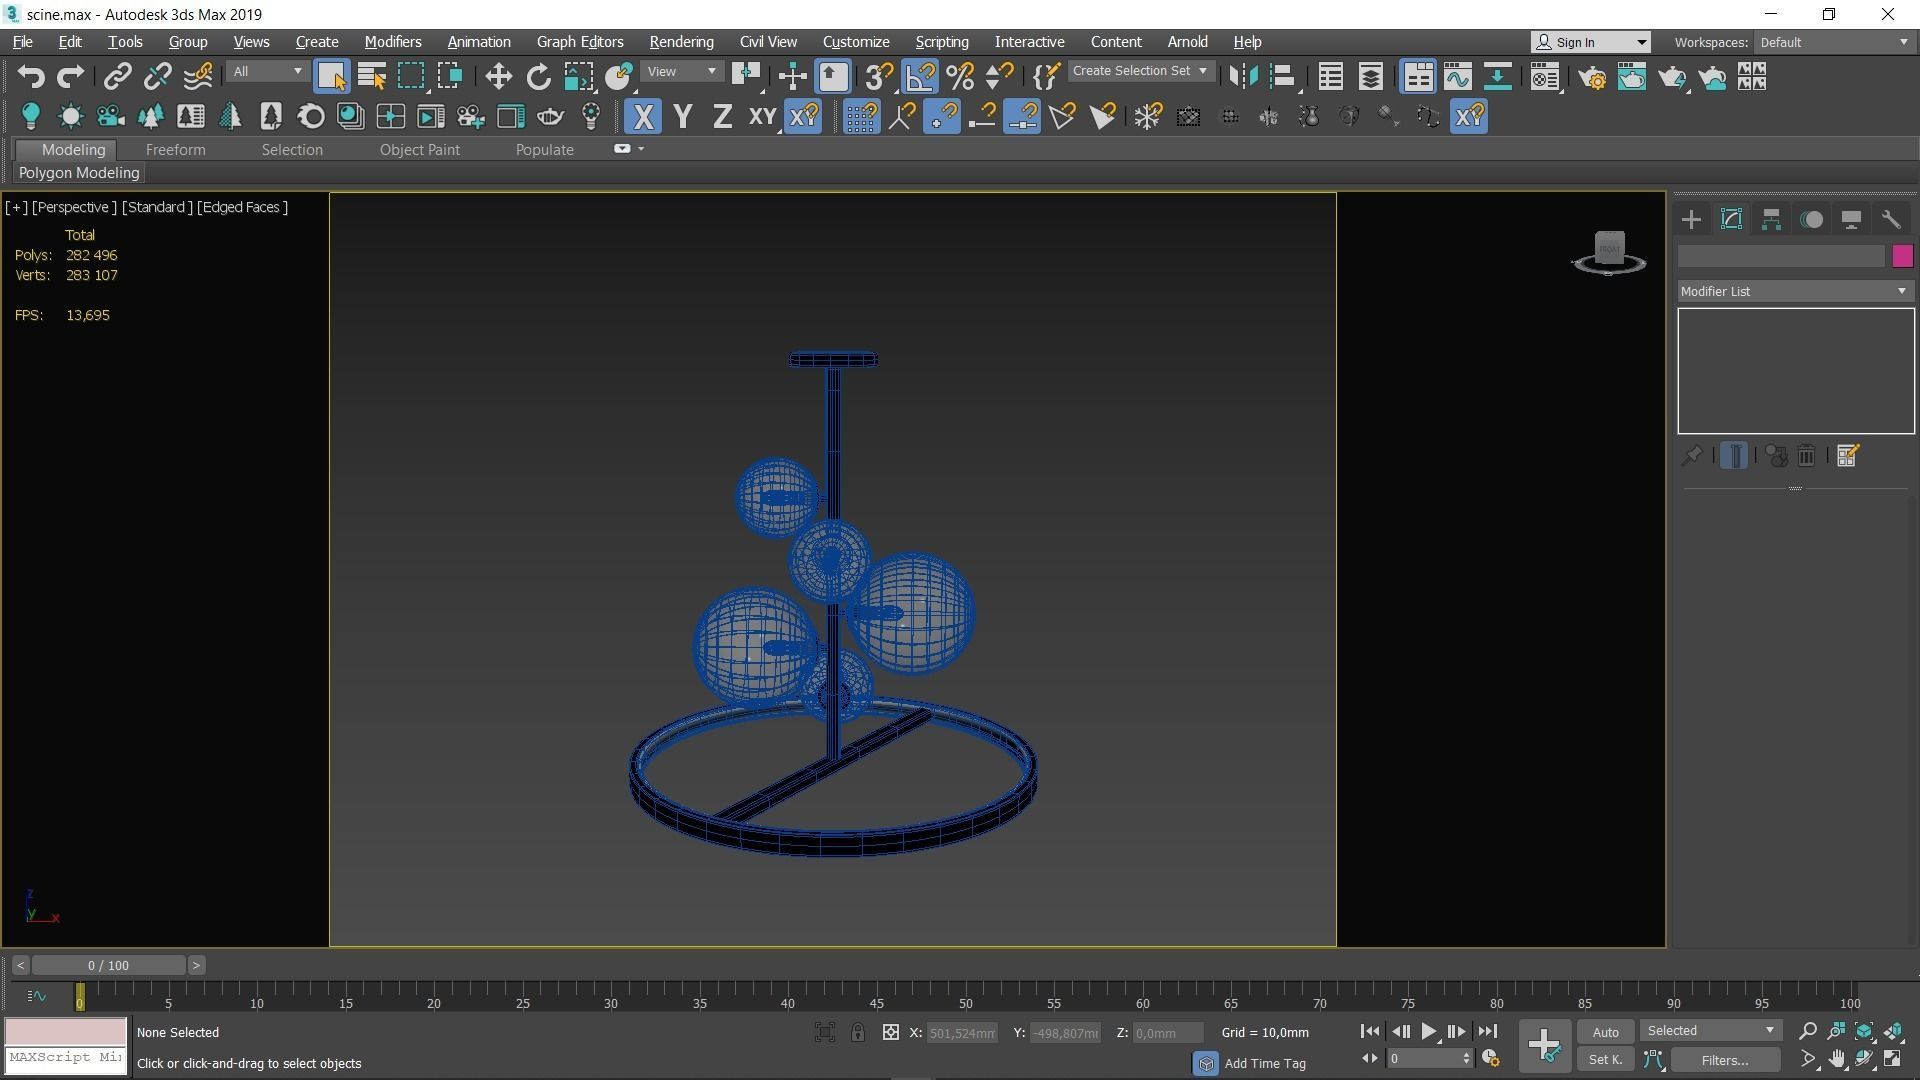
Task: Click the Align tool icon
Action: click(x=1283, y=77)
